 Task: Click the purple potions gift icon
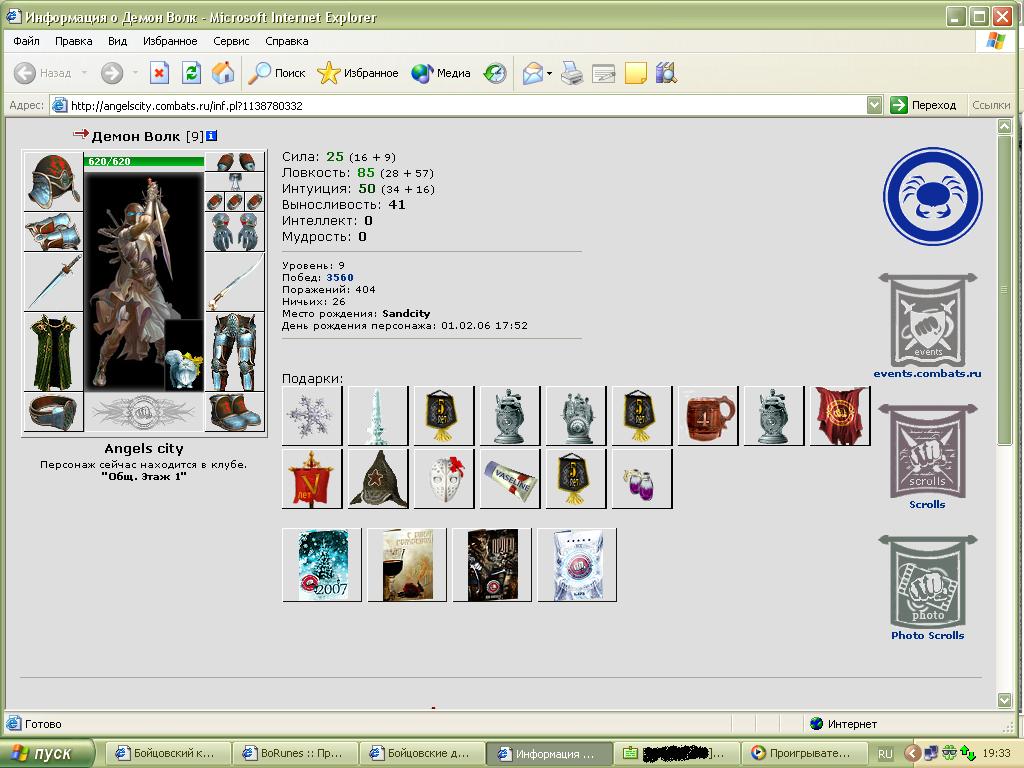[641, 479]
